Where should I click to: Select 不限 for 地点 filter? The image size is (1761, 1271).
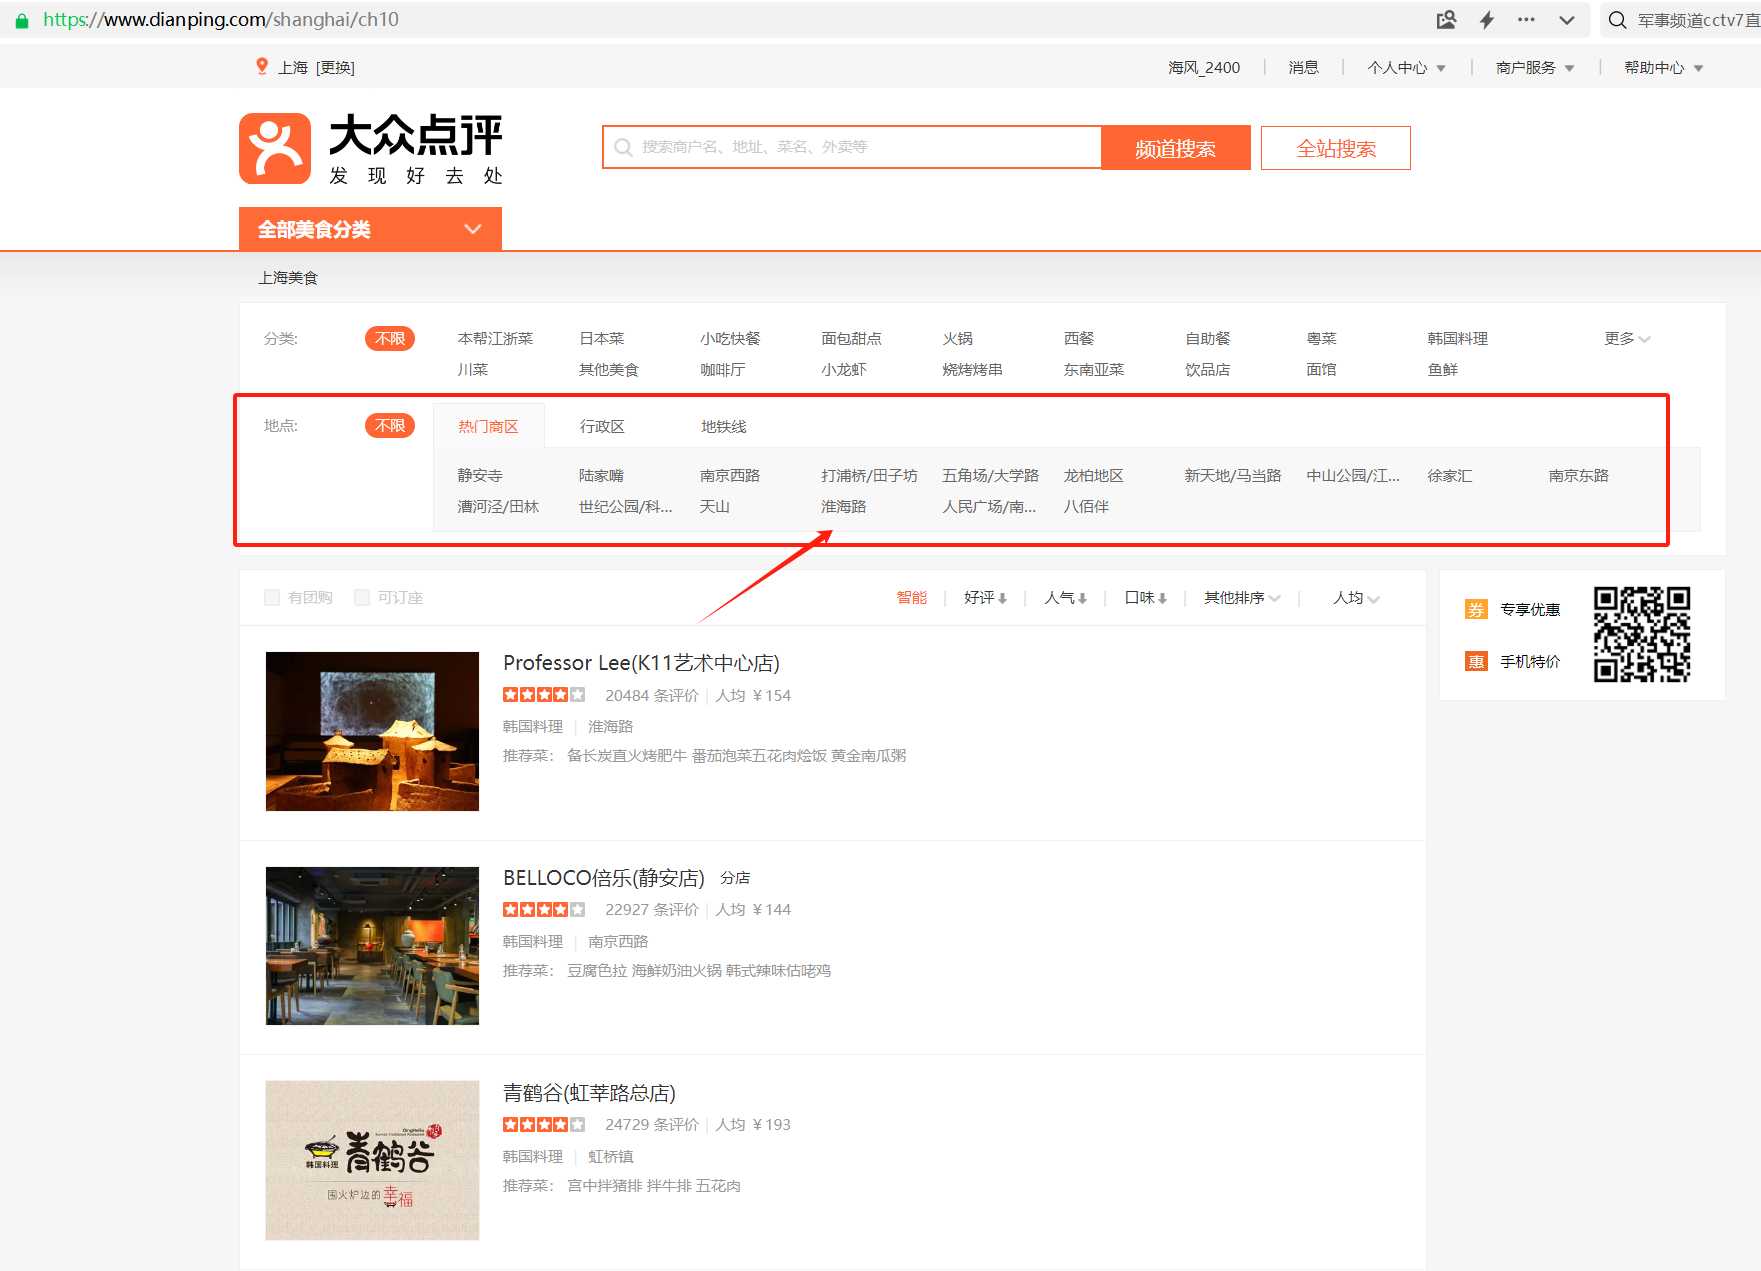coord(390,425)
